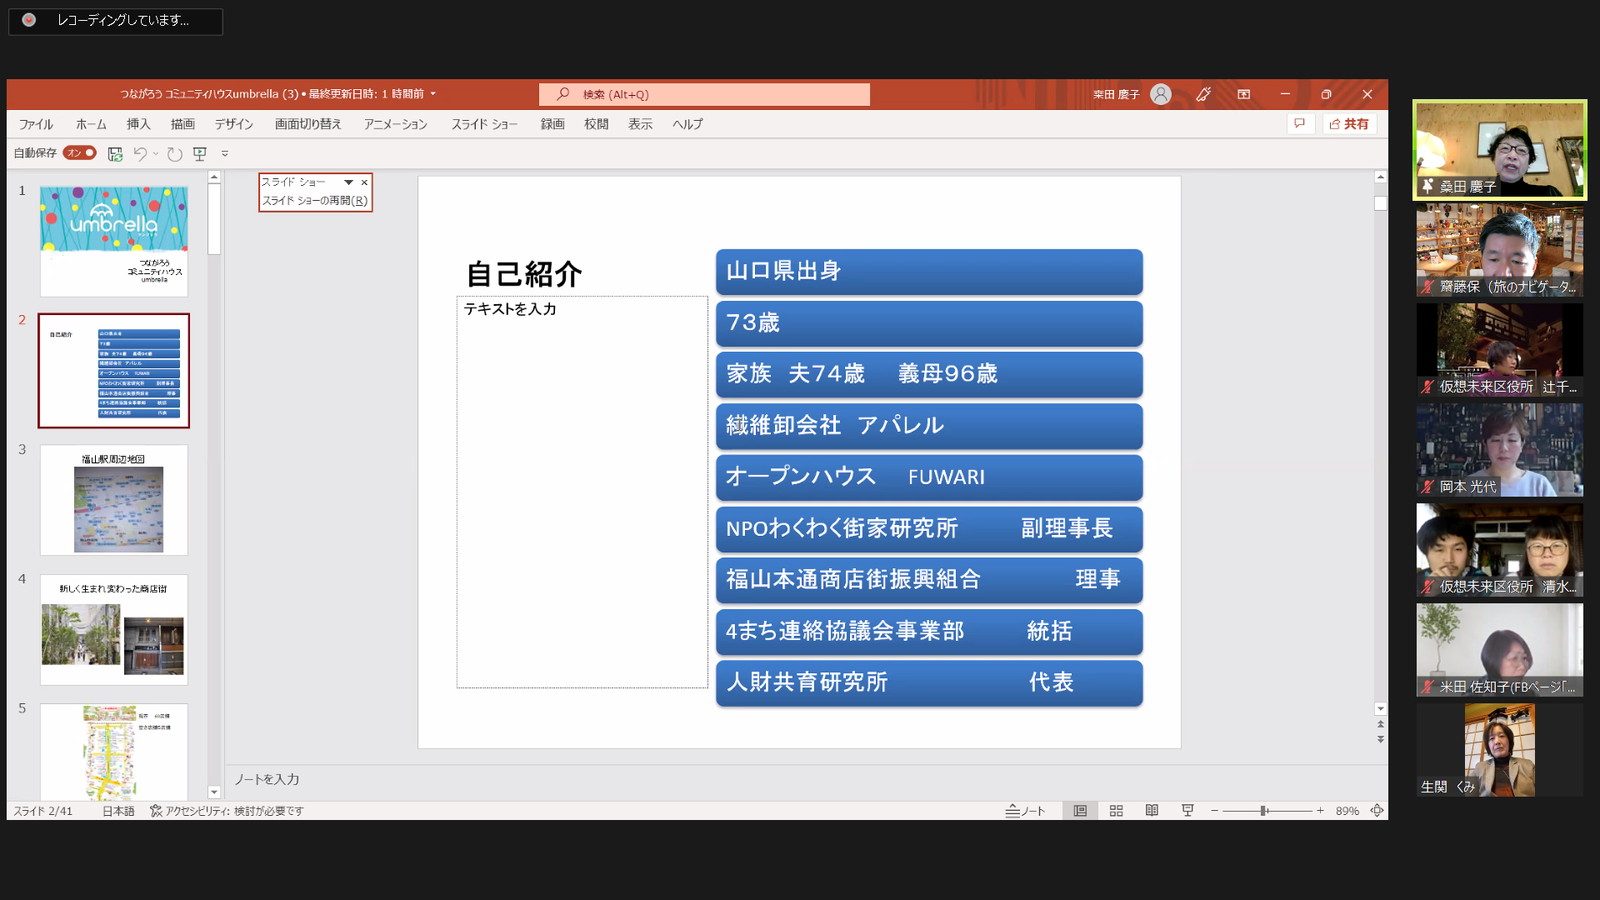Undo the last action
Image resolution: width=1600 pixels, height=900 pixels.
point(140,153)
